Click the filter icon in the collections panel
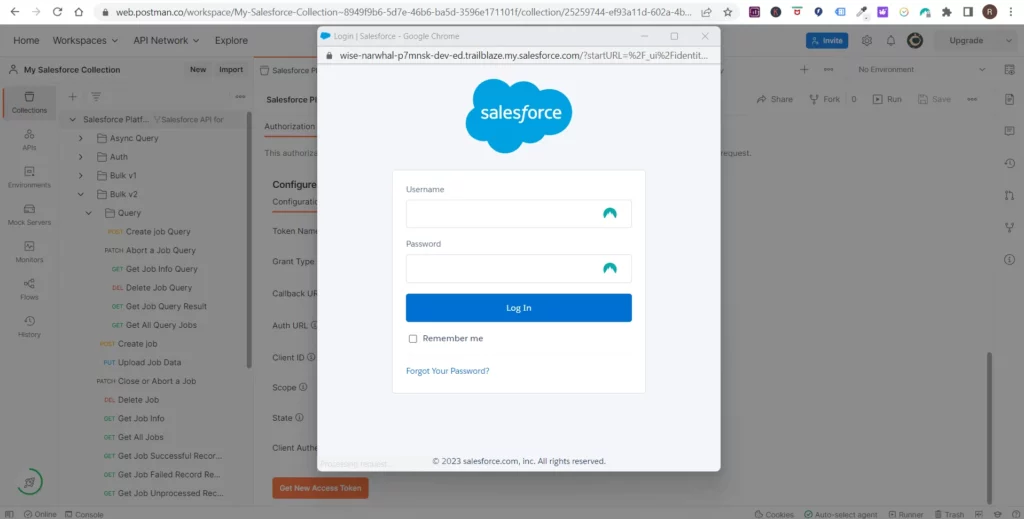Screen dimensions: 1024x519 point(96,97)
